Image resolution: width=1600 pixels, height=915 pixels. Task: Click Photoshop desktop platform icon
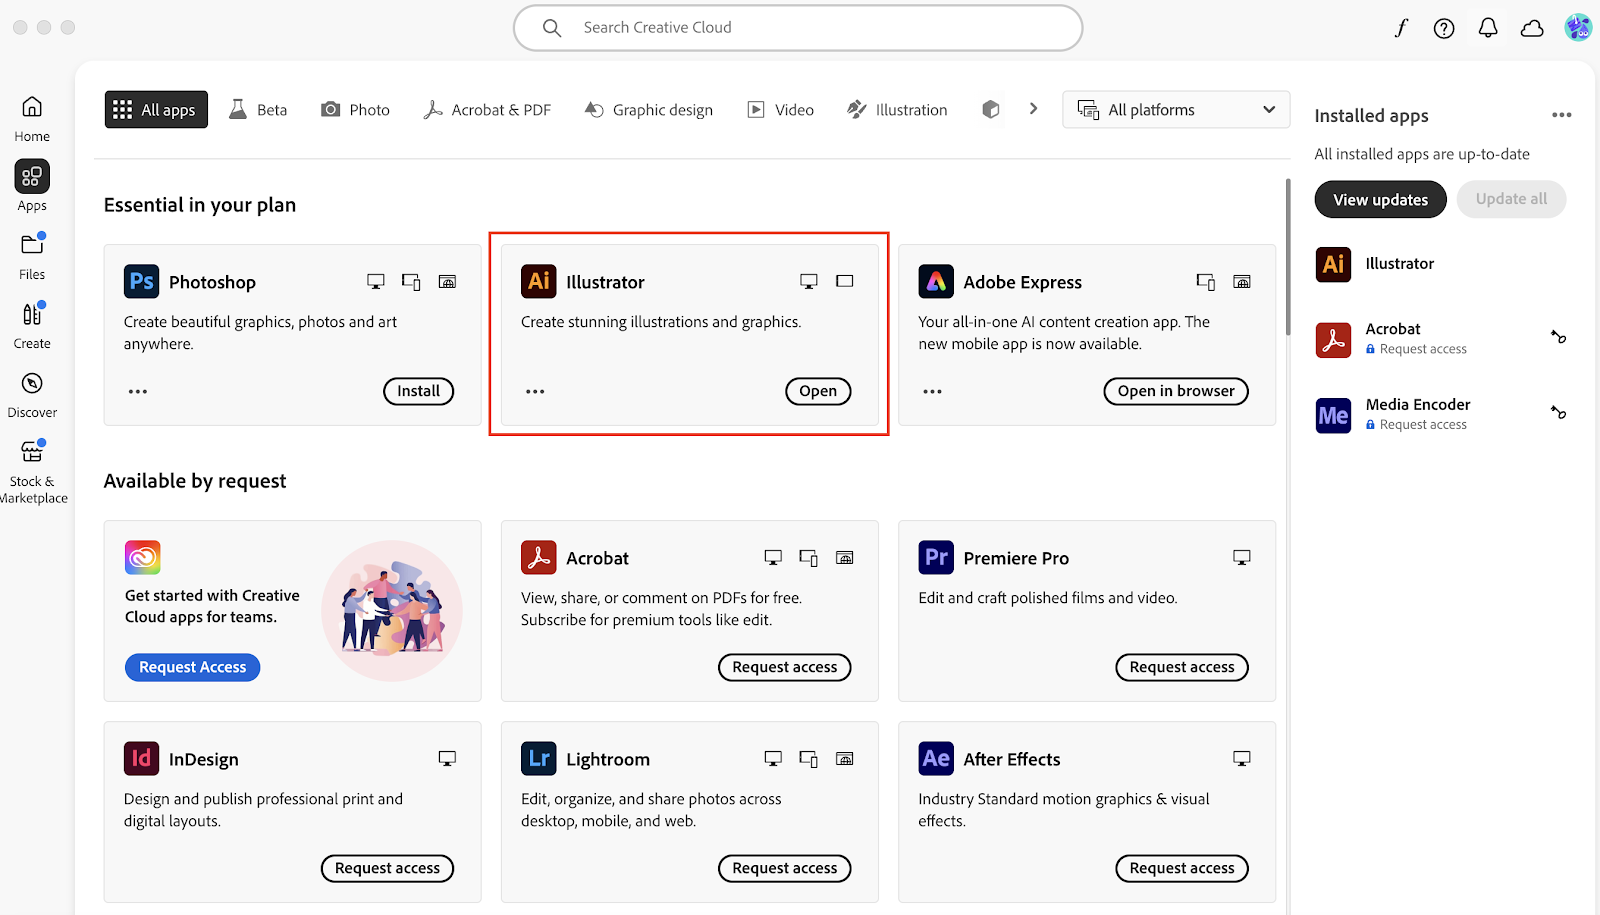point(376,282)
